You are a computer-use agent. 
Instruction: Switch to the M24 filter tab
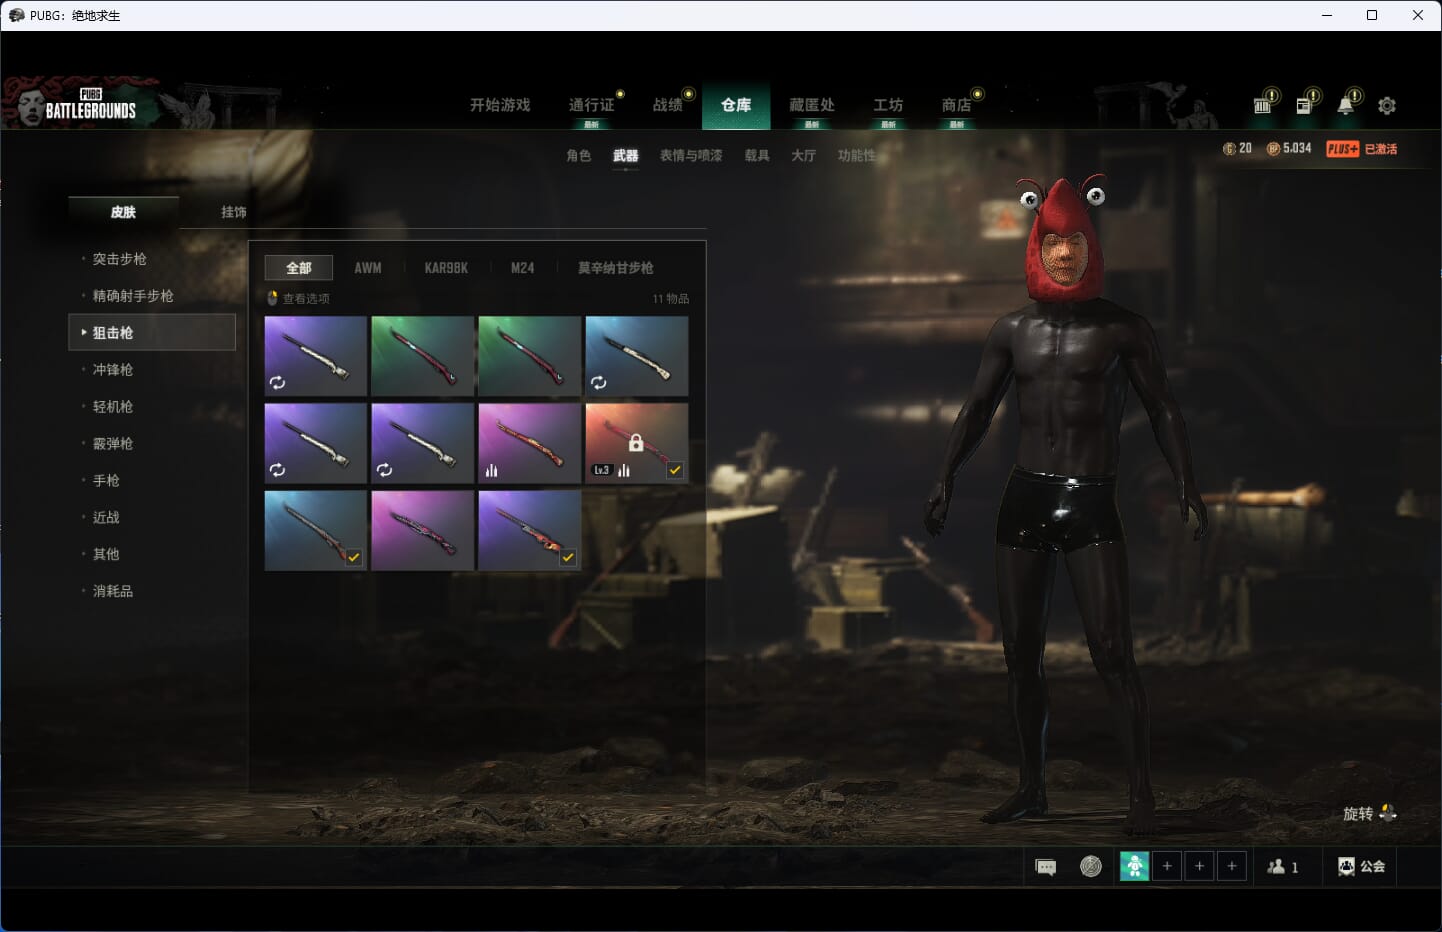pos(522,268)
